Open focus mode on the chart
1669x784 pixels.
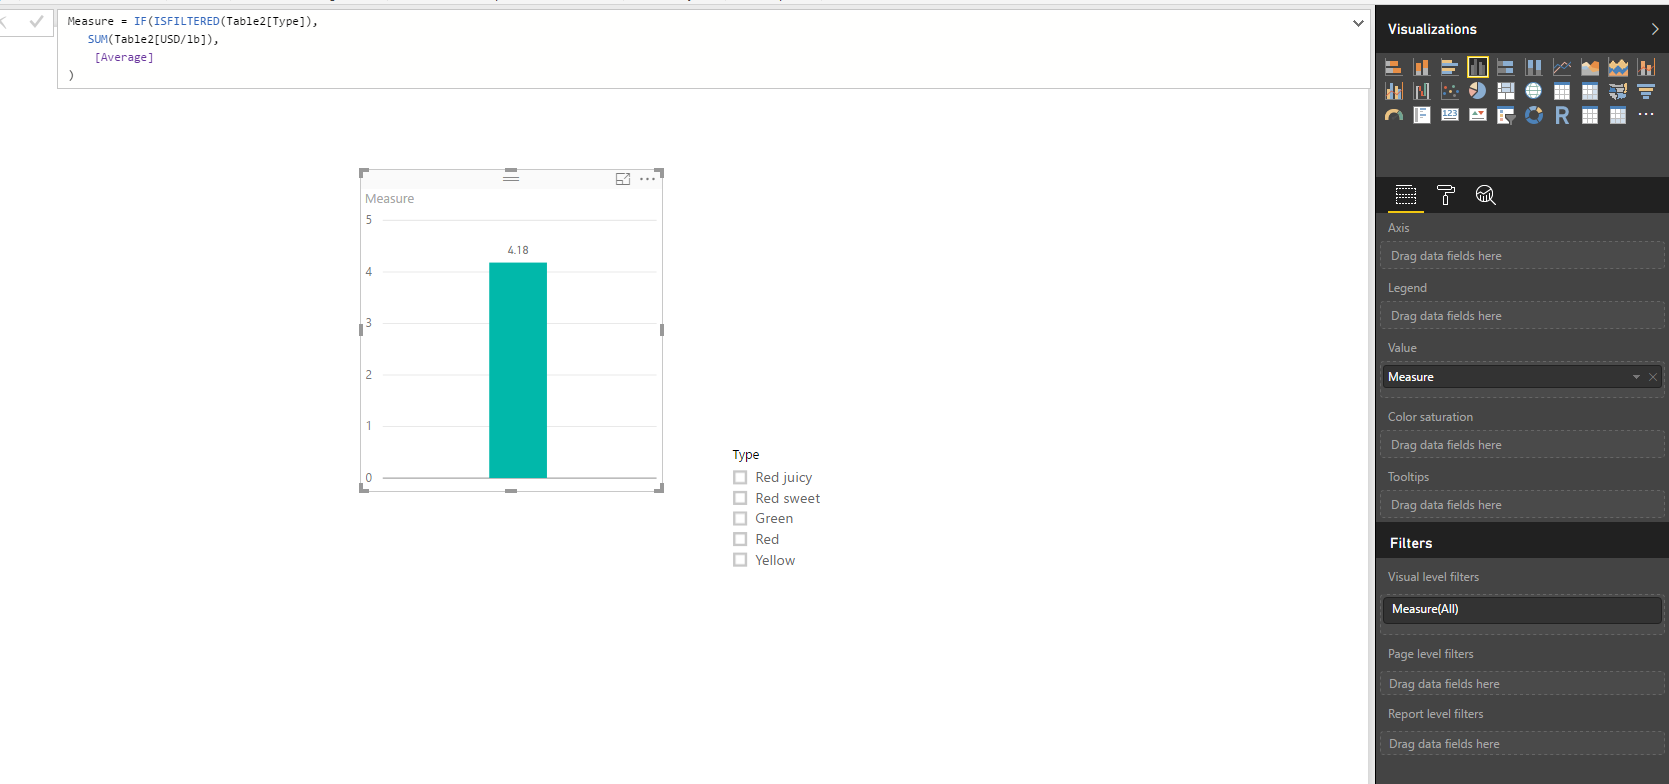click(623, 179)
